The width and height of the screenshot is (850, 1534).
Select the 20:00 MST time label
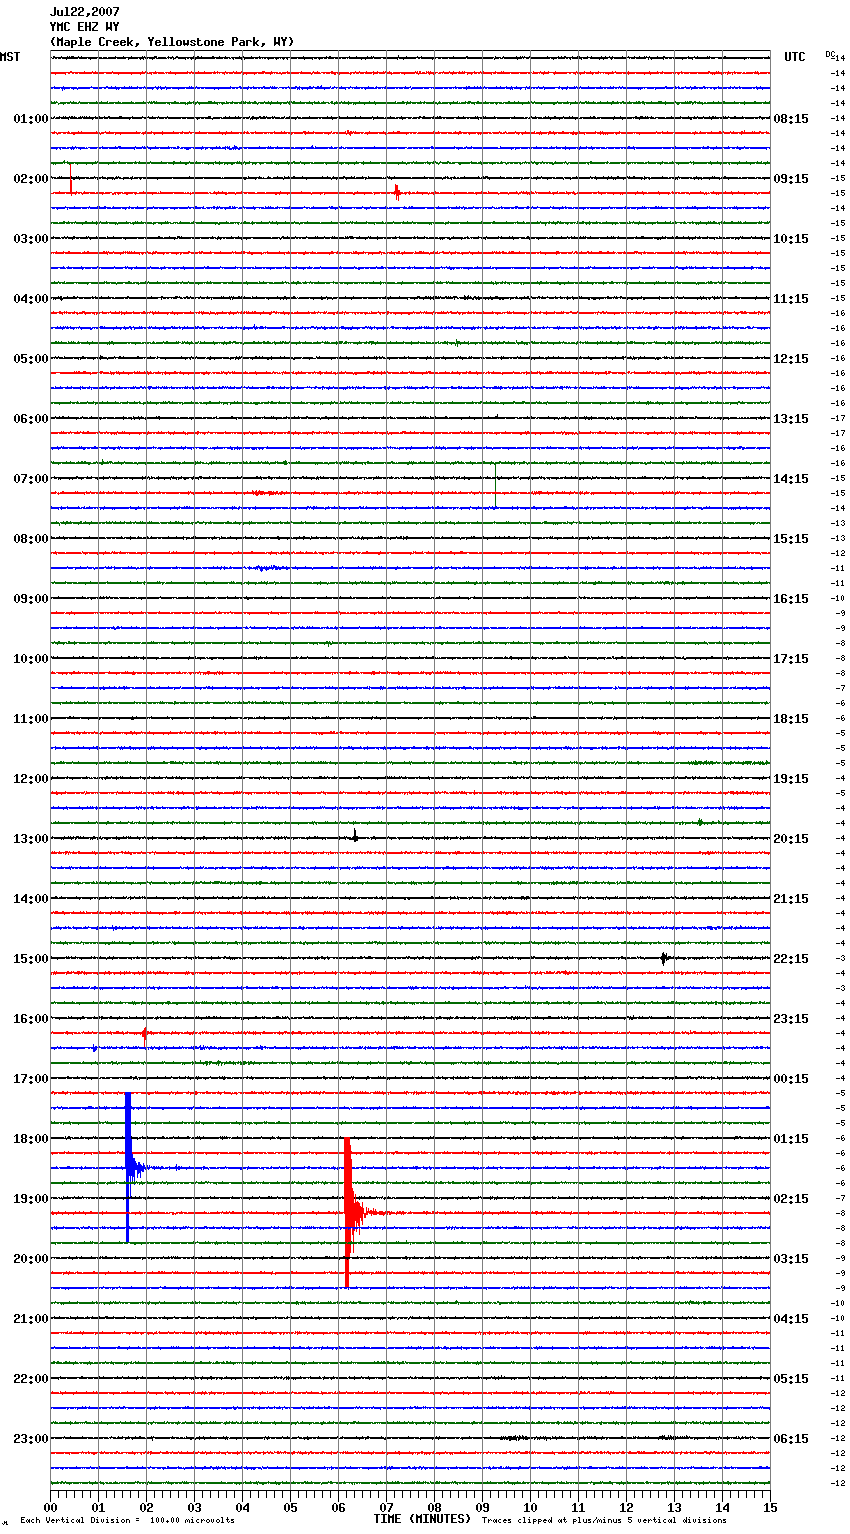tap(30, 1259)
